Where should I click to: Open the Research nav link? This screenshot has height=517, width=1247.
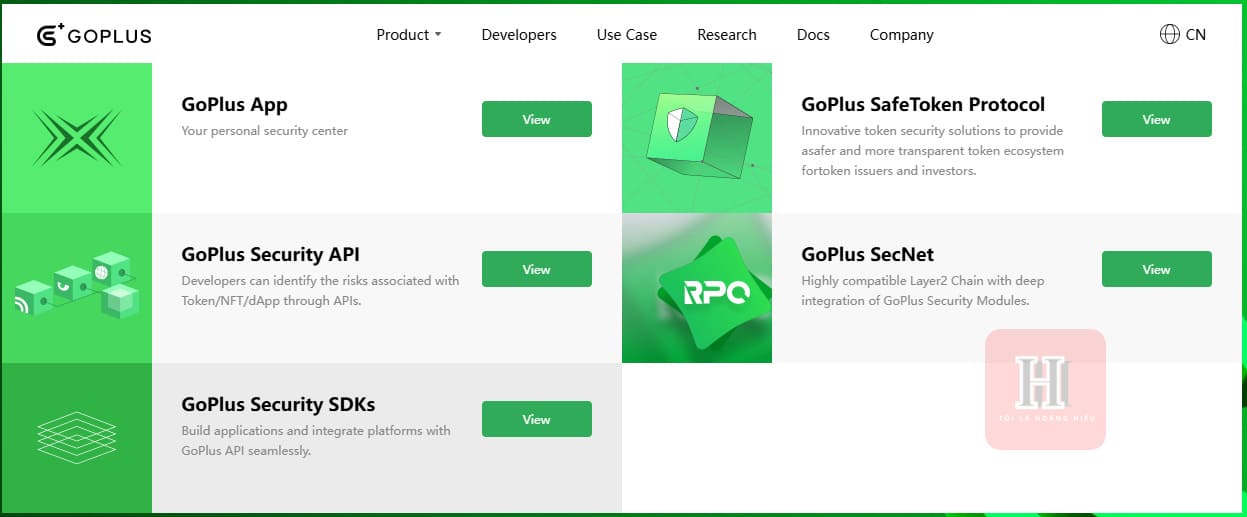click(727, 35)
